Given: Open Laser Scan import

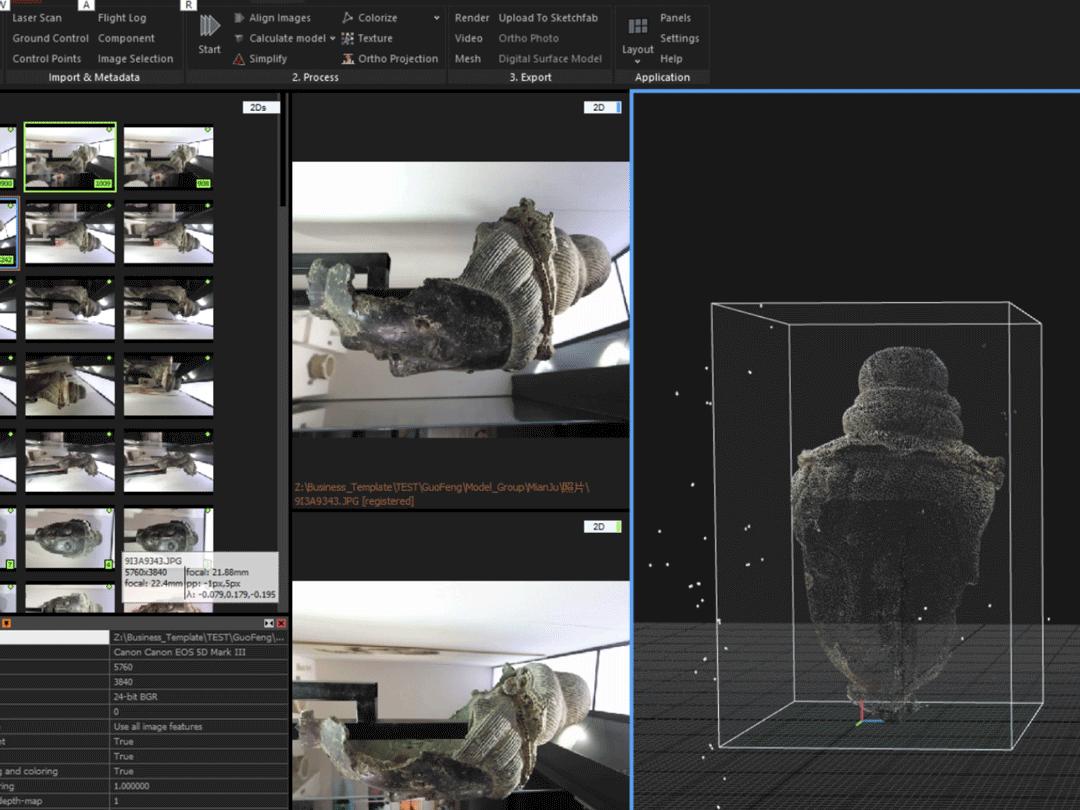Looking at the screenshot, I should 37,18.
